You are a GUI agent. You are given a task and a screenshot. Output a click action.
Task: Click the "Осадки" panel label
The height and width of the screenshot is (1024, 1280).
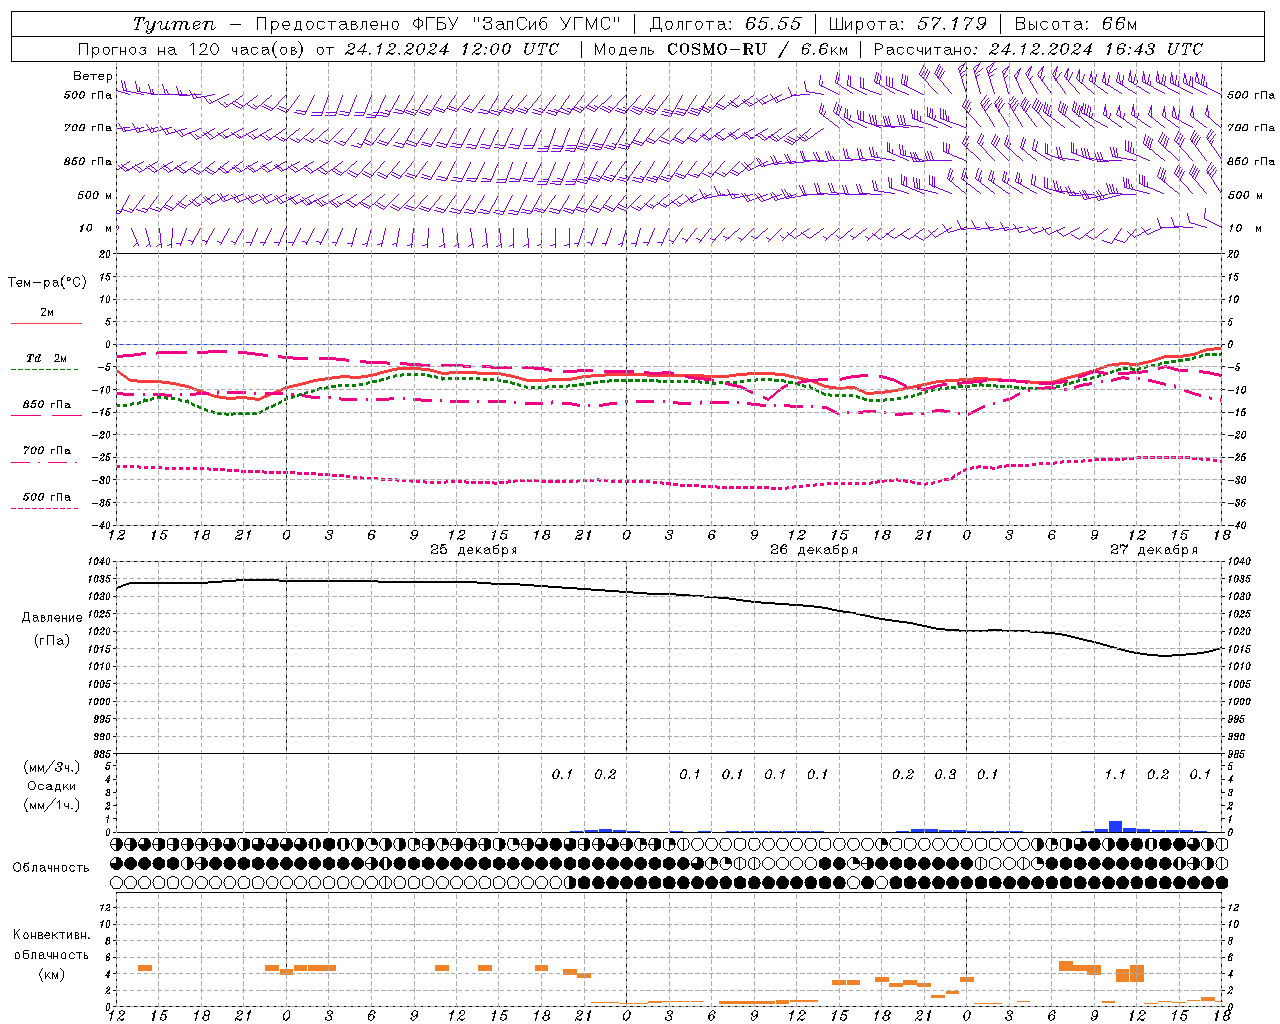pos(52,786)
